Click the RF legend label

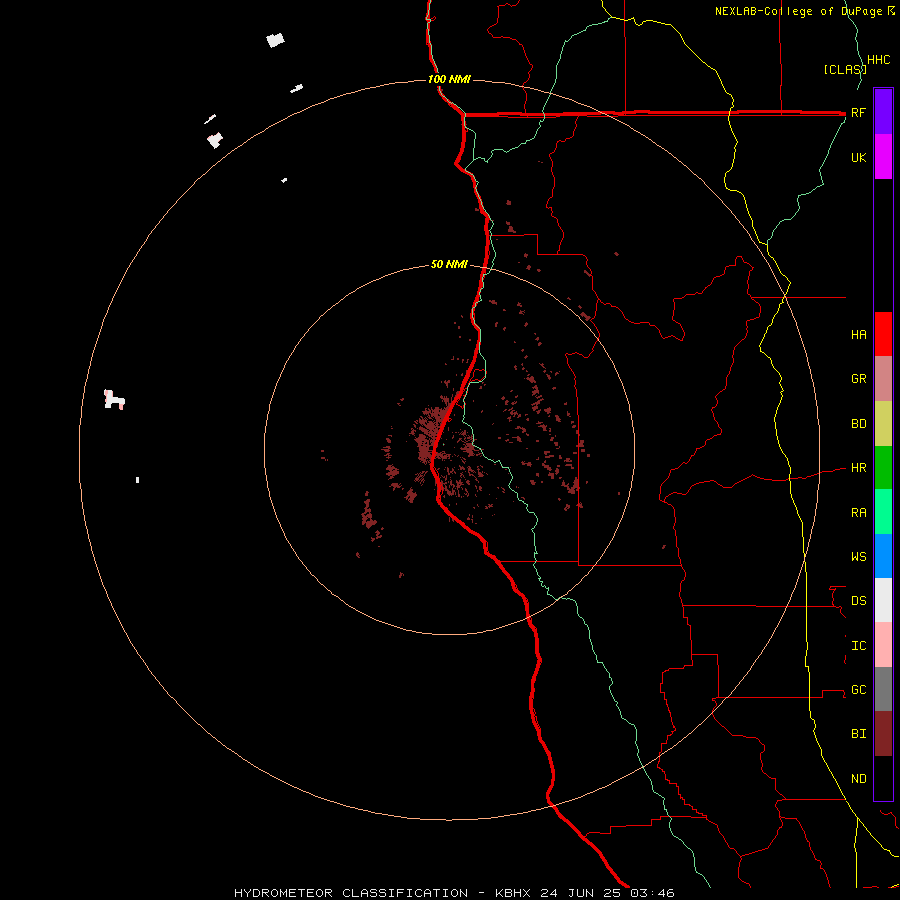[858, 113]
